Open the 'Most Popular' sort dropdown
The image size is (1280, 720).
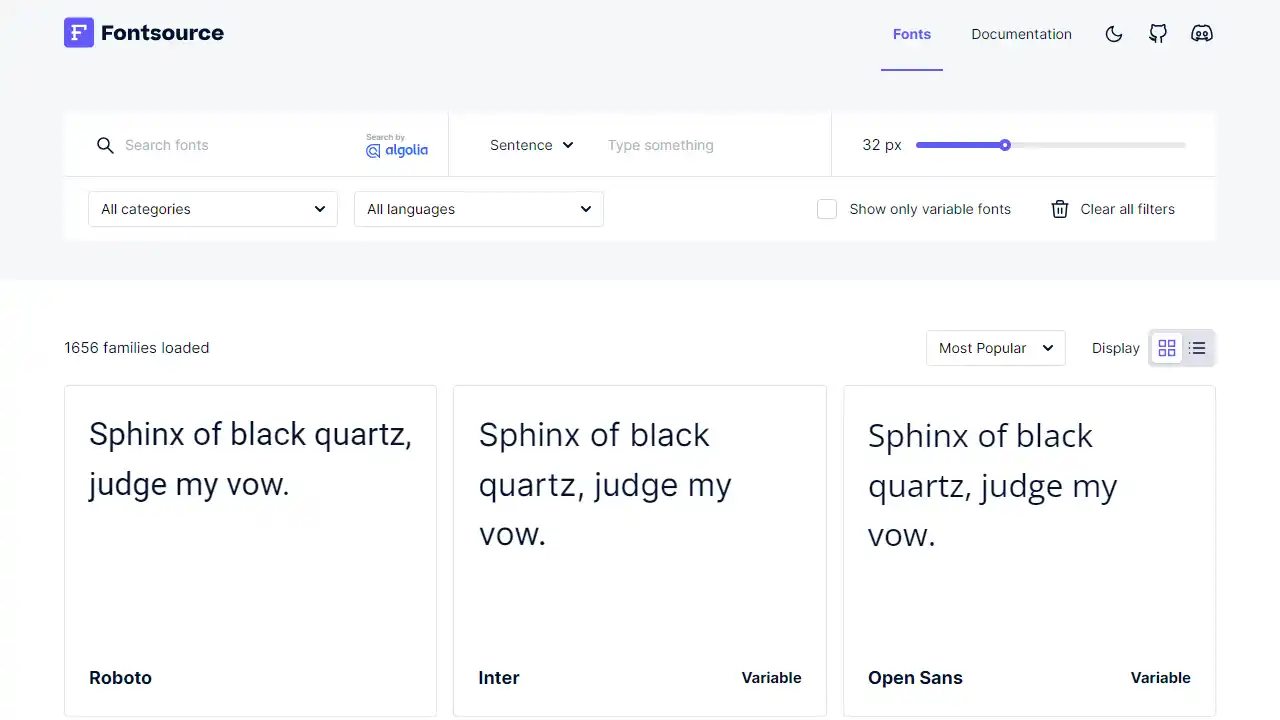point(995,348)
